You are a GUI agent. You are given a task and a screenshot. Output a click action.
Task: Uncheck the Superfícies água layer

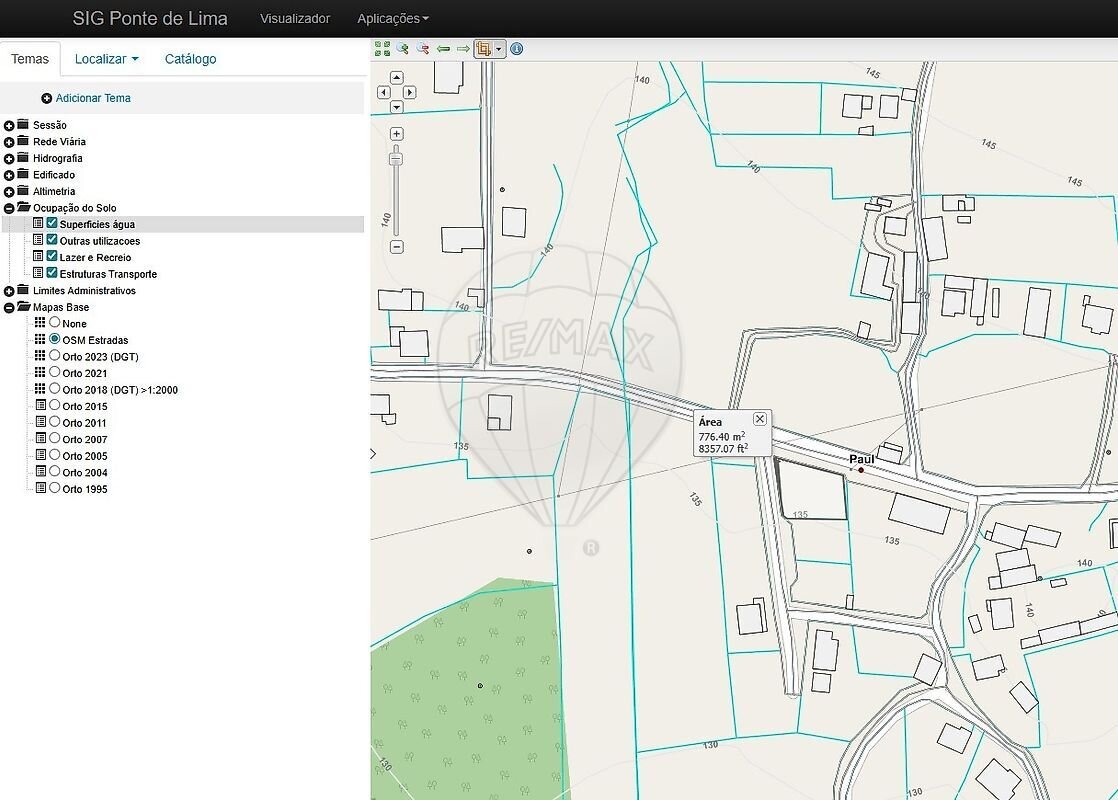[x=53, y=224]
